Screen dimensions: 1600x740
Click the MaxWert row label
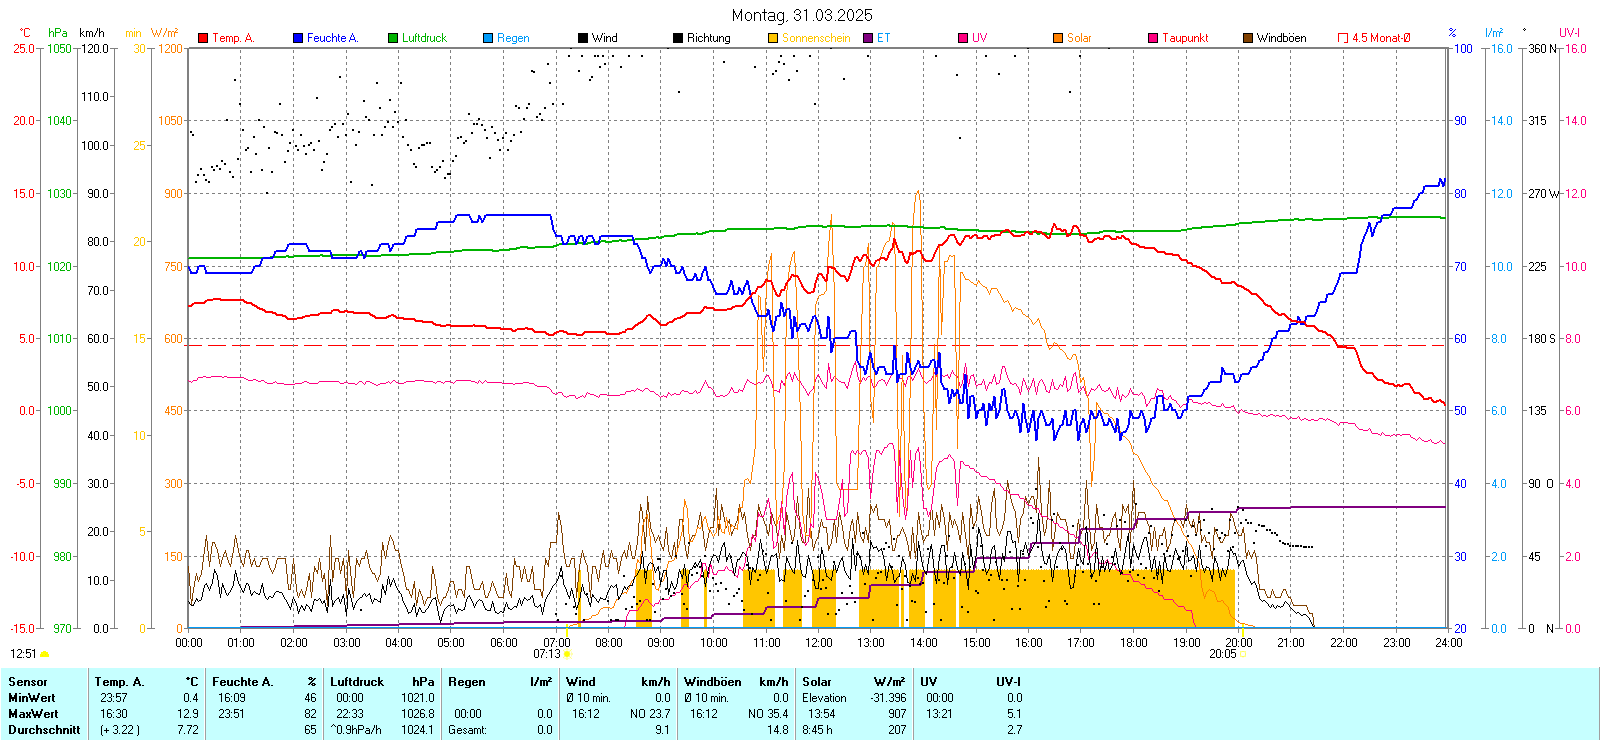33,714
